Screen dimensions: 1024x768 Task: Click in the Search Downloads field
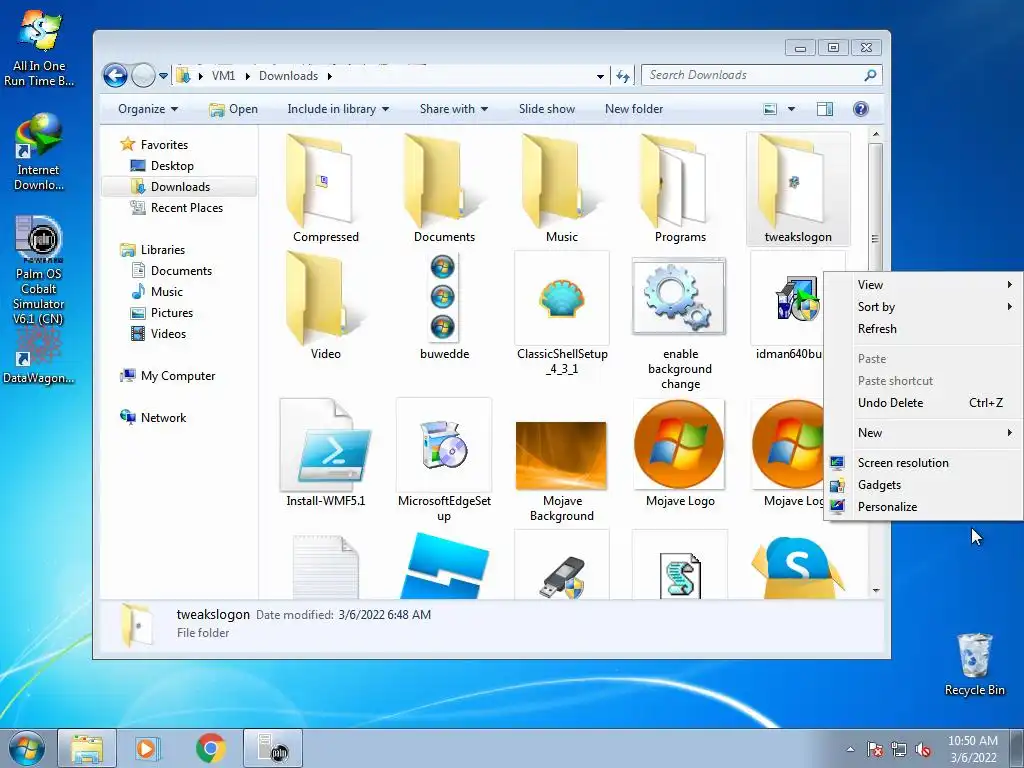click(x=761, y=75)
